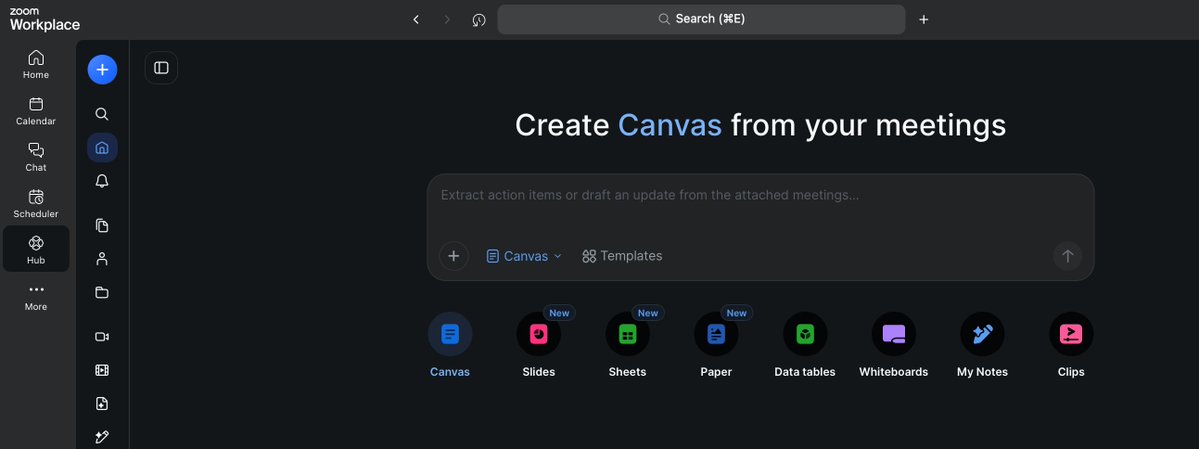Open the notifications bell icon

click(x=102, y=181)
